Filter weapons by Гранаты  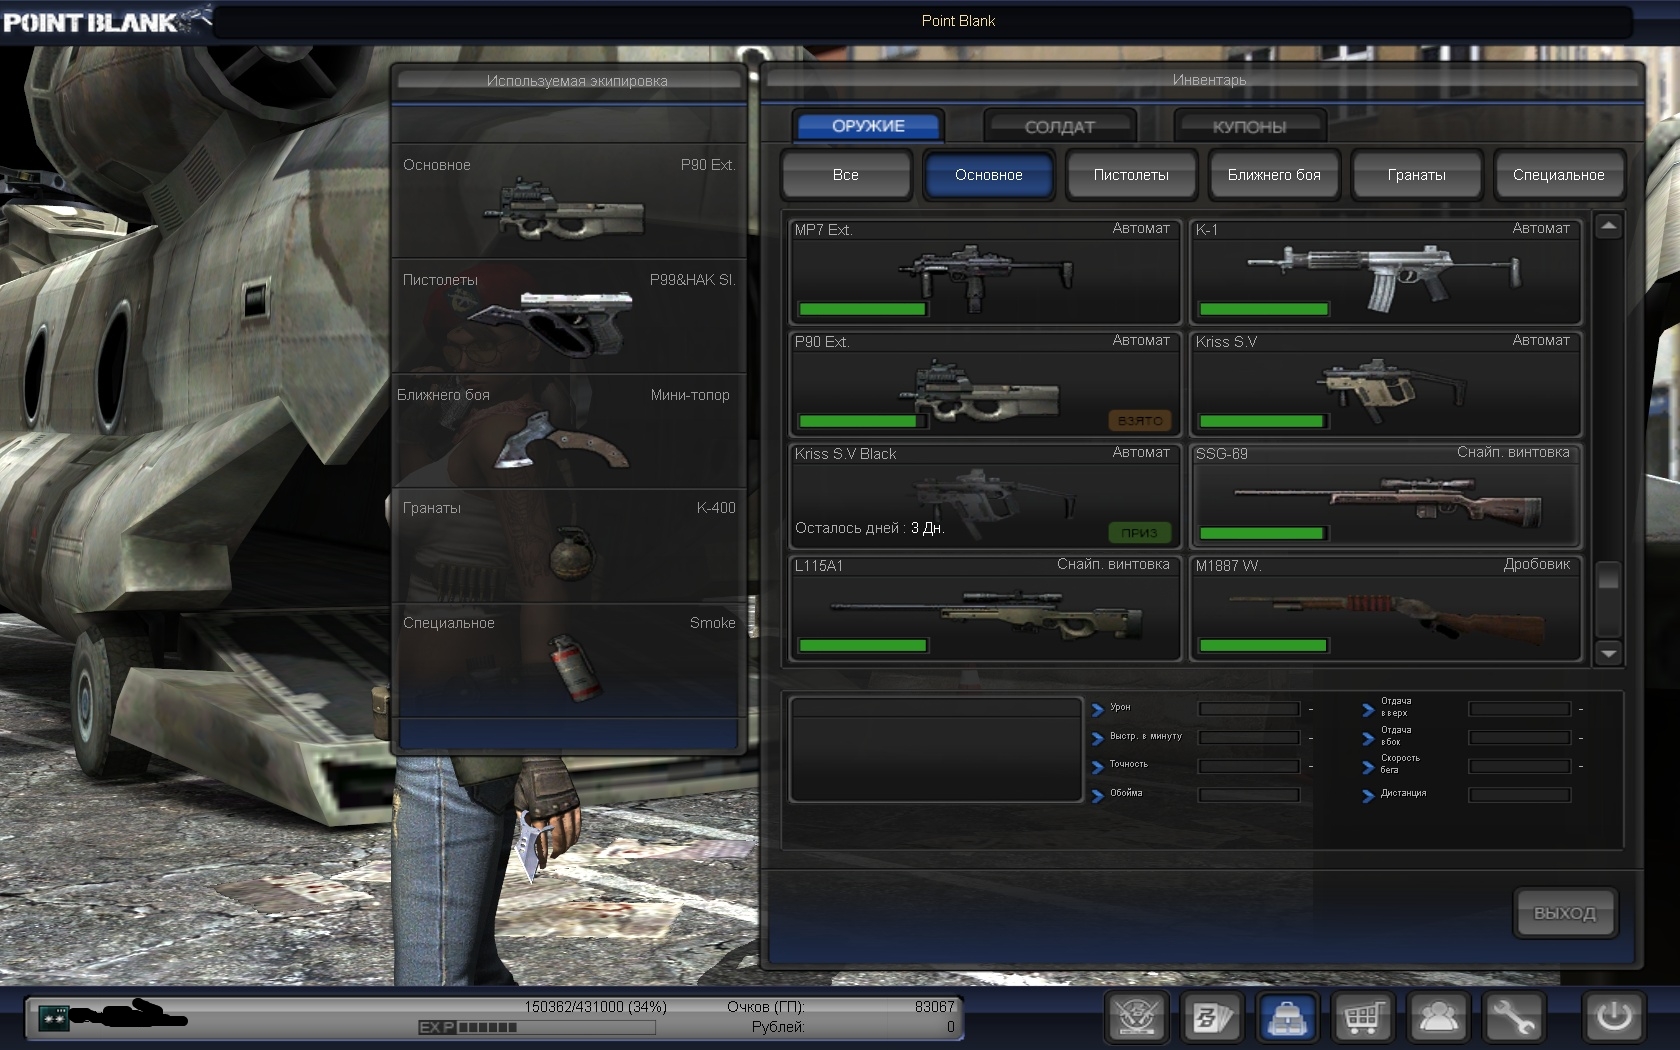pos(1416,175)
